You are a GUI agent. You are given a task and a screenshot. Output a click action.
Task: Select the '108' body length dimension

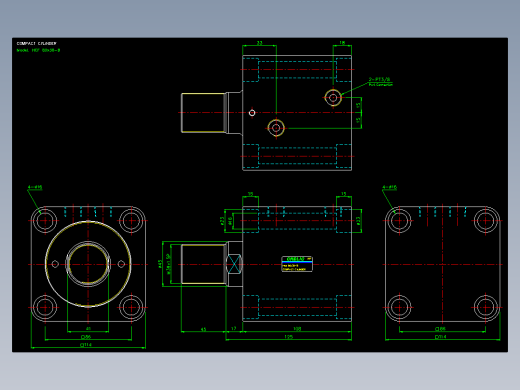[x=297, y=329]
